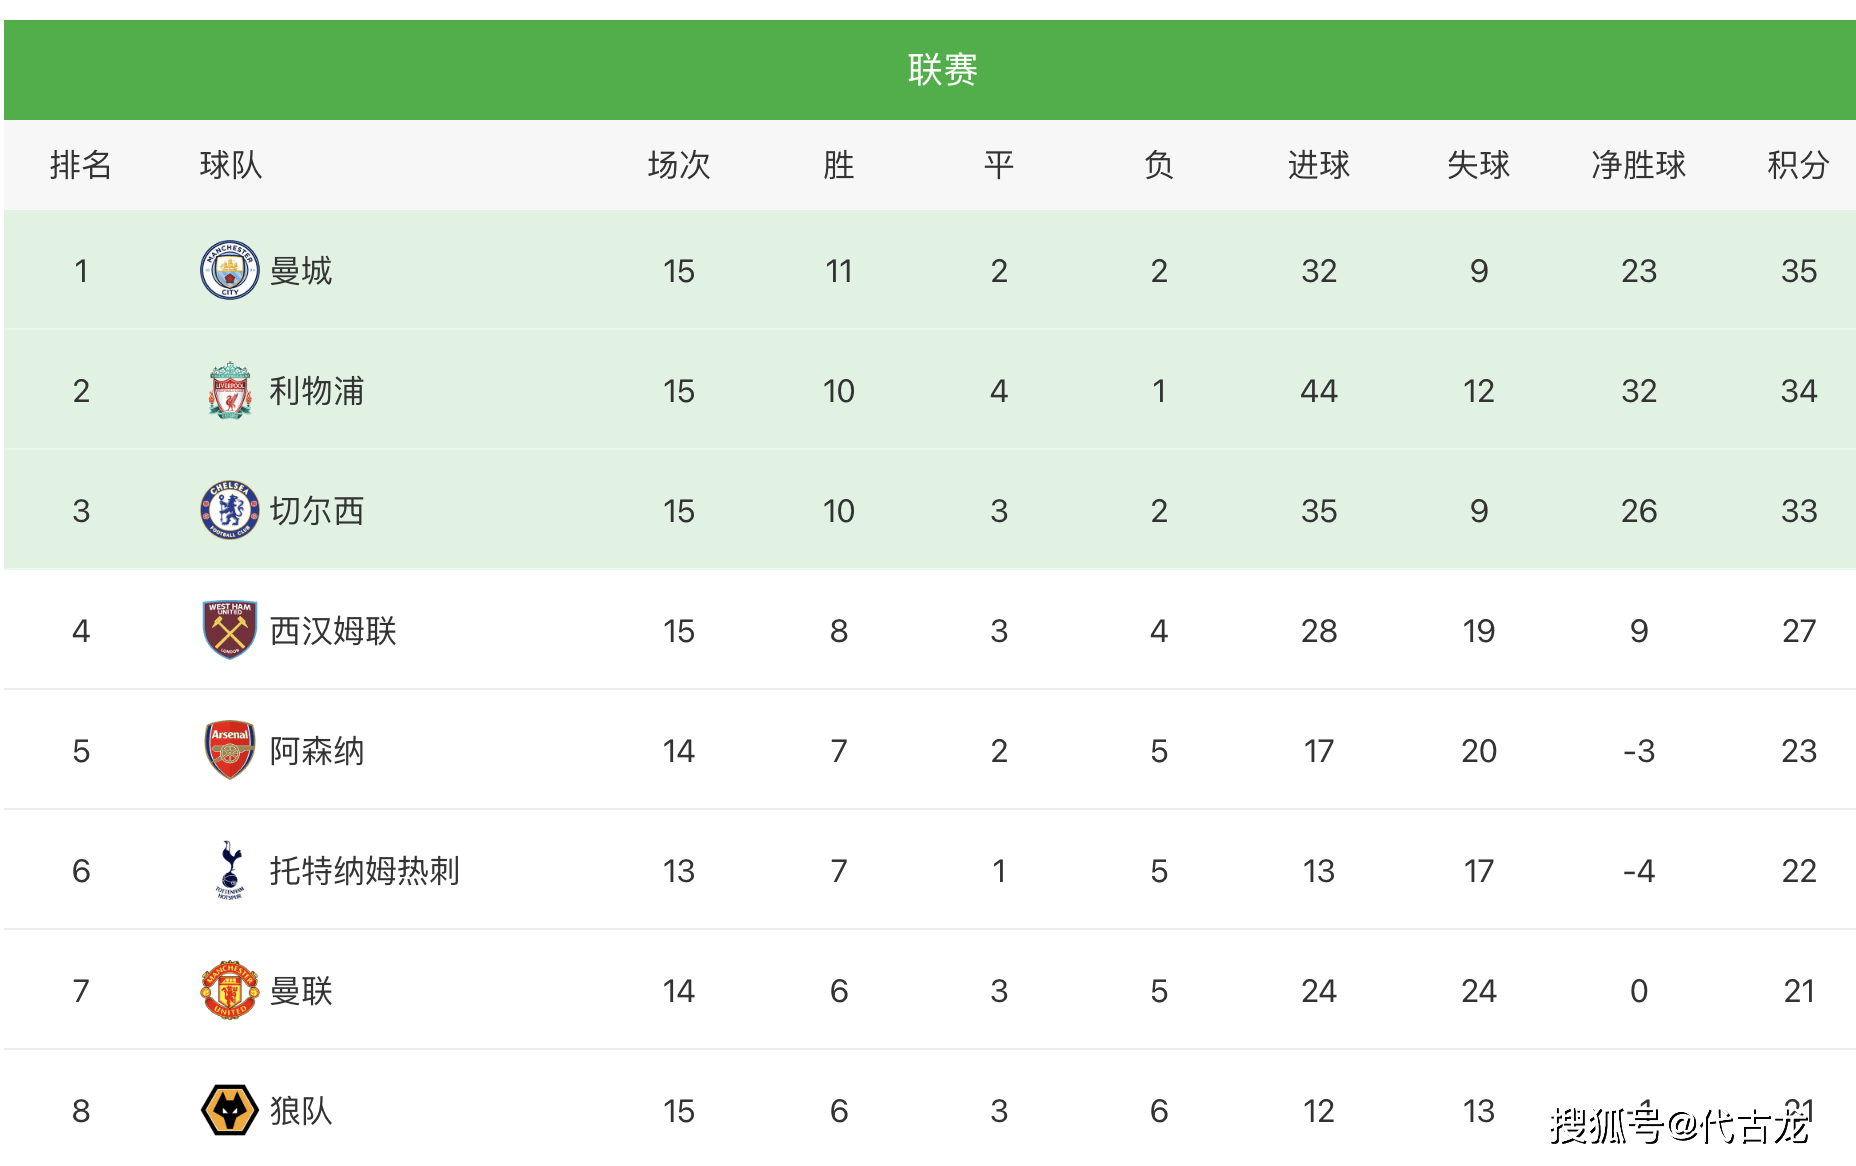Click the 排名 column header
The width and height of the screenshot is (1856, 1166).
click(81, 165)
